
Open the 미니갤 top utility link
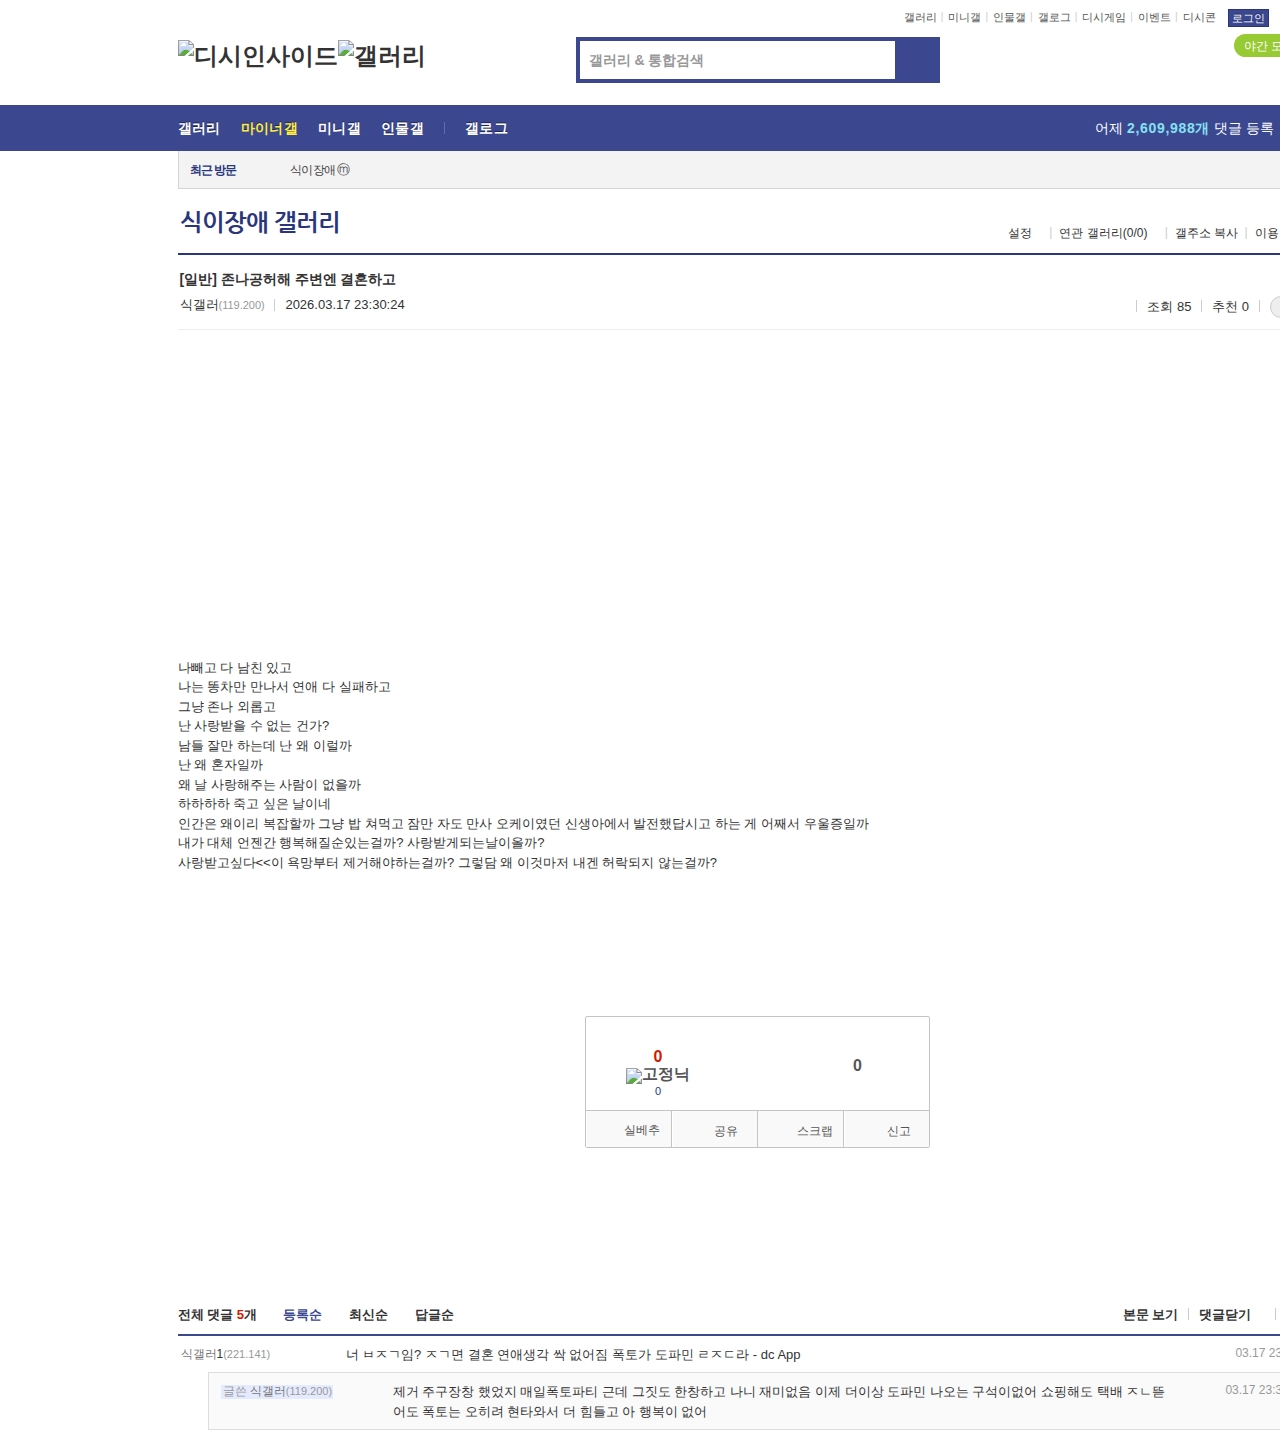click(964, 18)
